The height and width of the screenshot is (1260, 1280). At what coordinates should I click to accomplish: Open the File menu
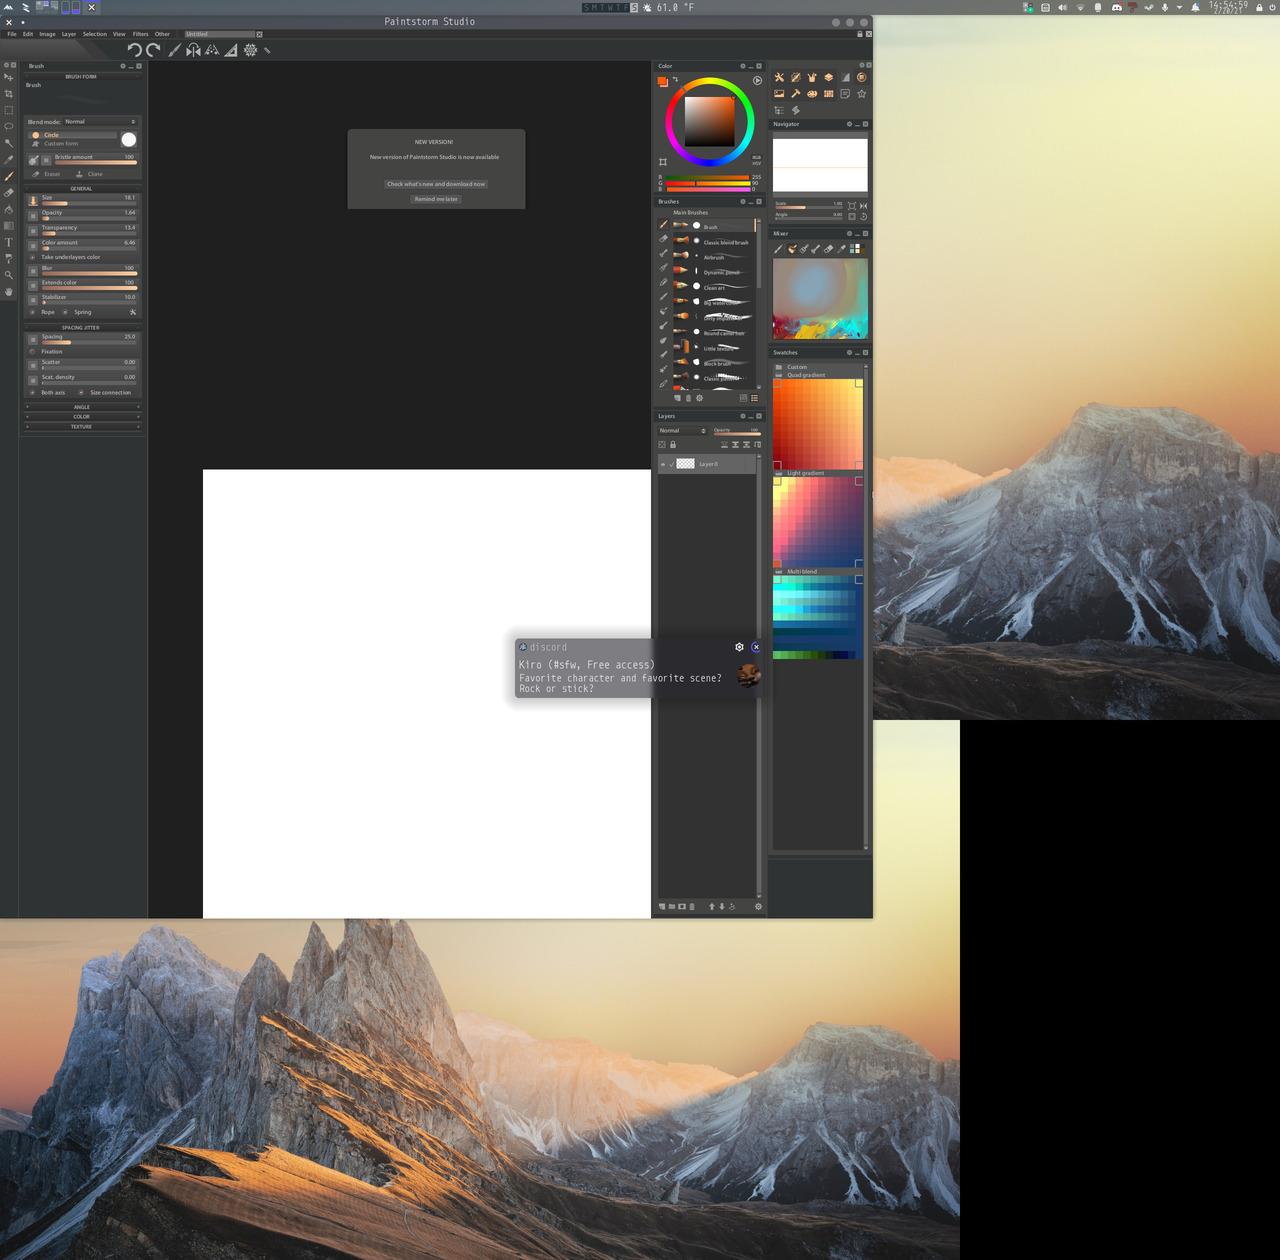tap(12, 34)
